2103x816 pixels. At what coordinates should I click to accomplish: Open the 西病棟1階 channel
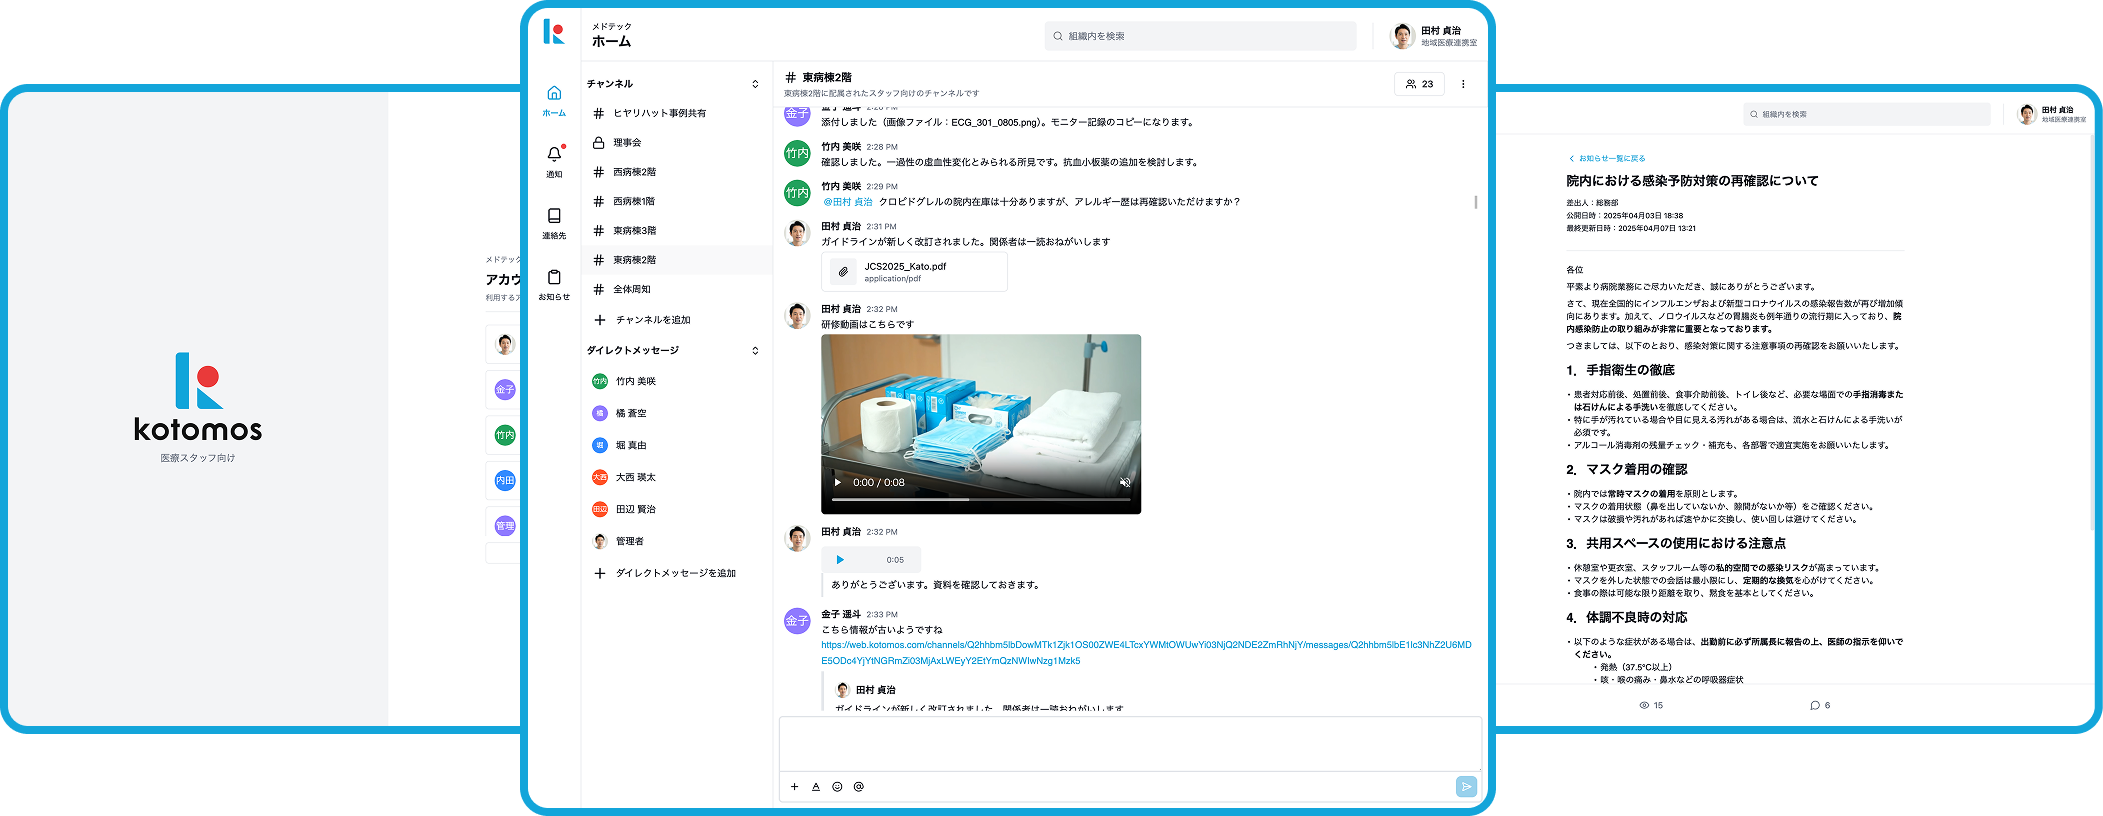pos(677,201)
